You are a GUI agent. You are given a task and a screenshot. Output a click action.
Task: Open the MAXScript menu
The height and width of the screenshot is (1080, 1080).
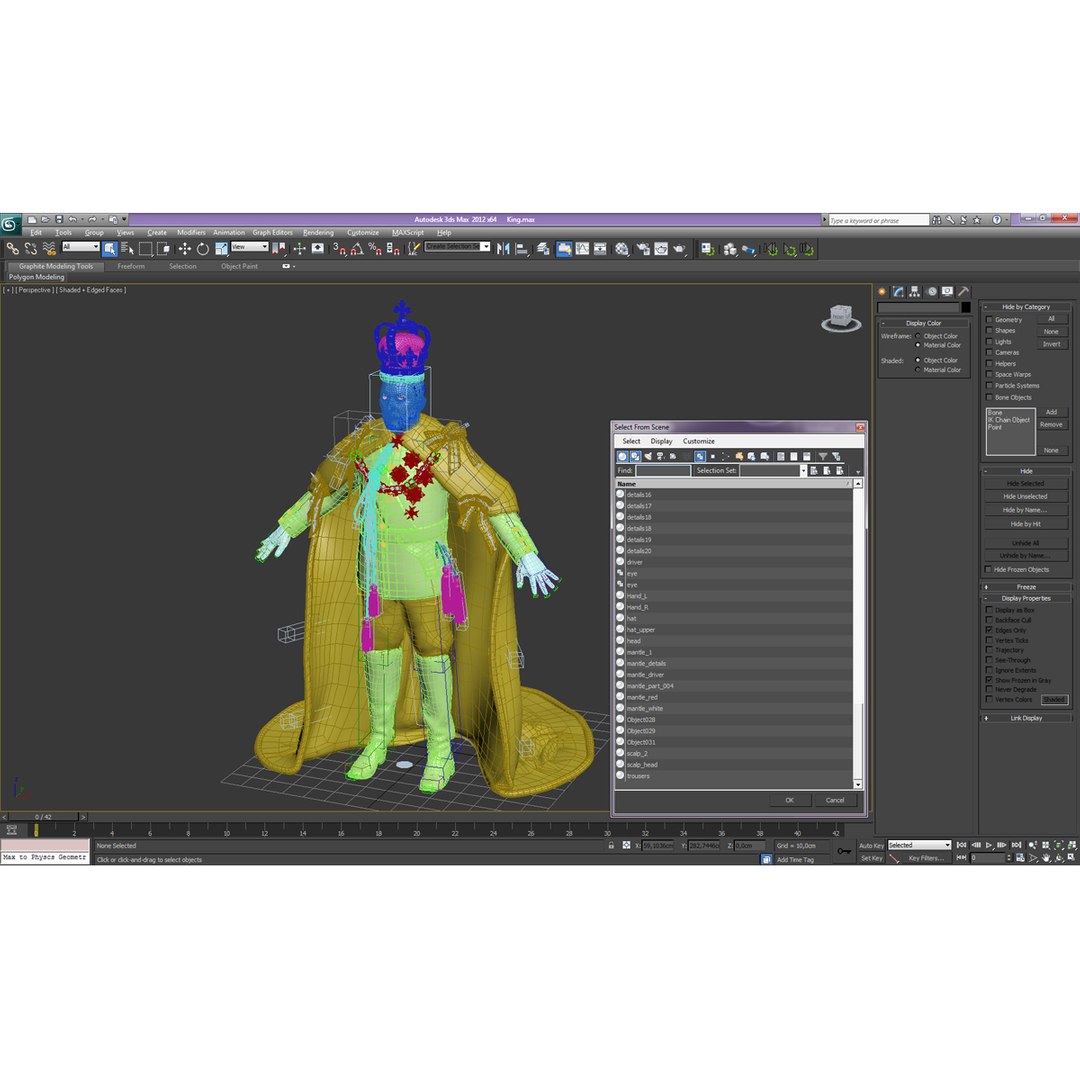coord(408,233)
